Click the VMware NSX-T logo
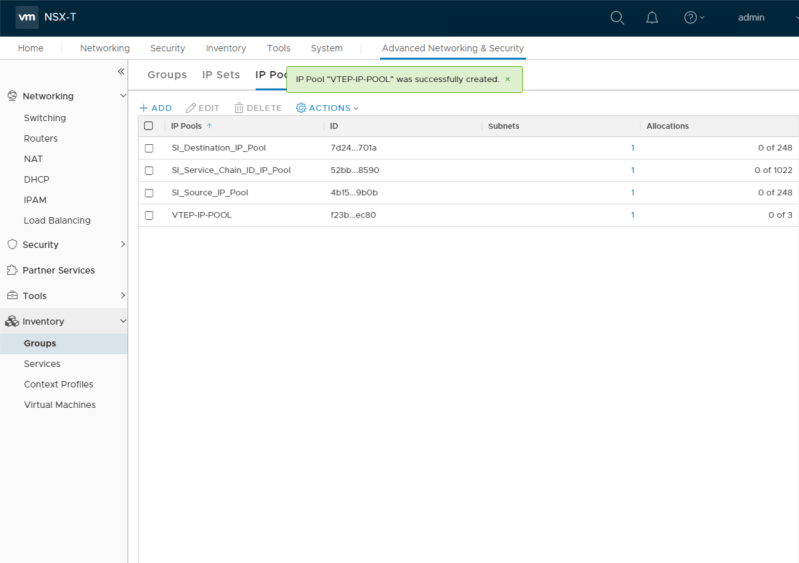799x563 pixels. coord(28,17)
